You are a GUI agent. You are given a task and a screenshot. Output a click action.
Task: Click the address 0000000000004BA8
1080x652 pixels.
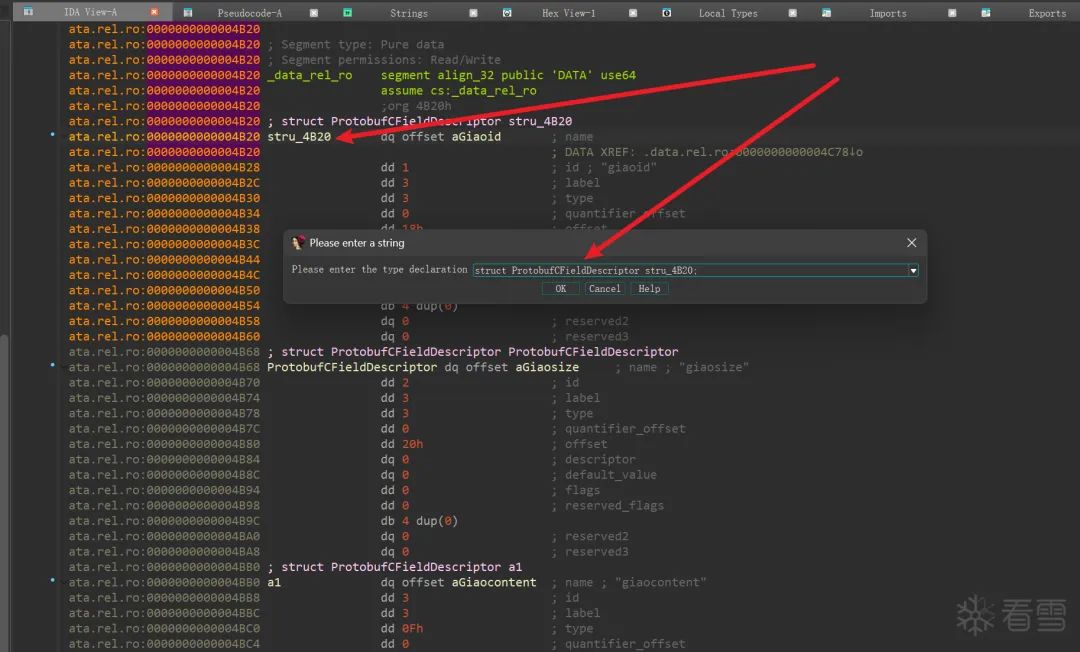[x=203, y=551]
